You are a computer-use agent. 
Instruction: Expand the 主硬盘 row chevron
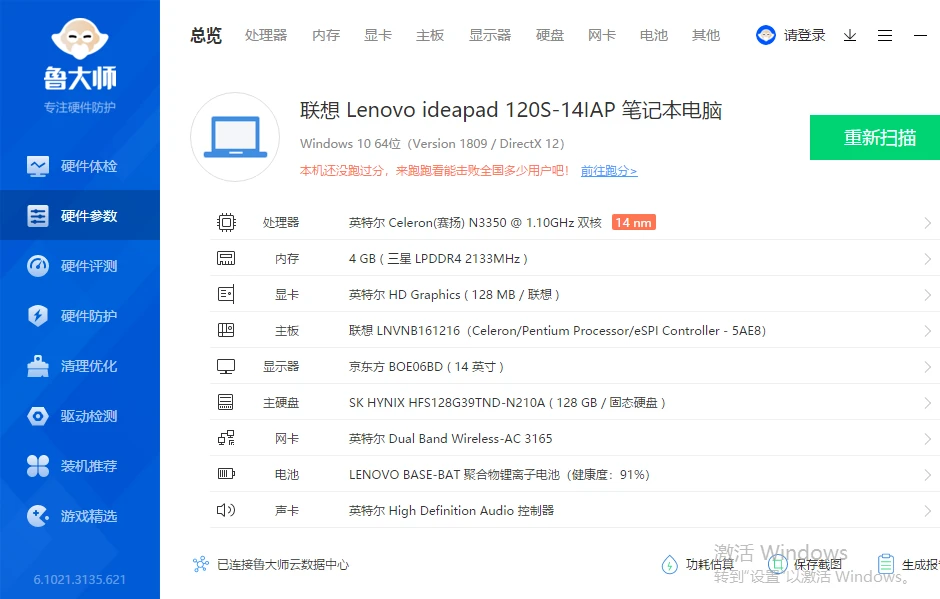pyautogui.click(x=927, y=403)
